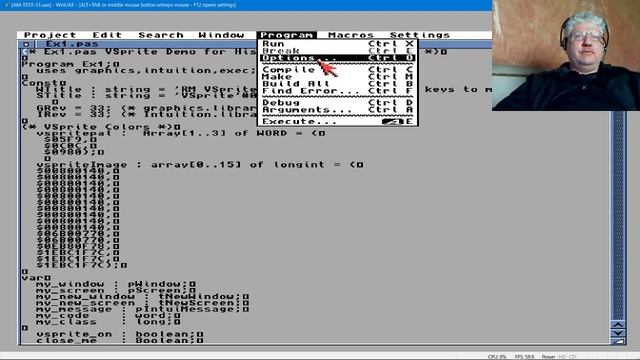Screen dimensions: 640x360
Task: Click the WinUAE window title bar
Action: tap(246, 5)
